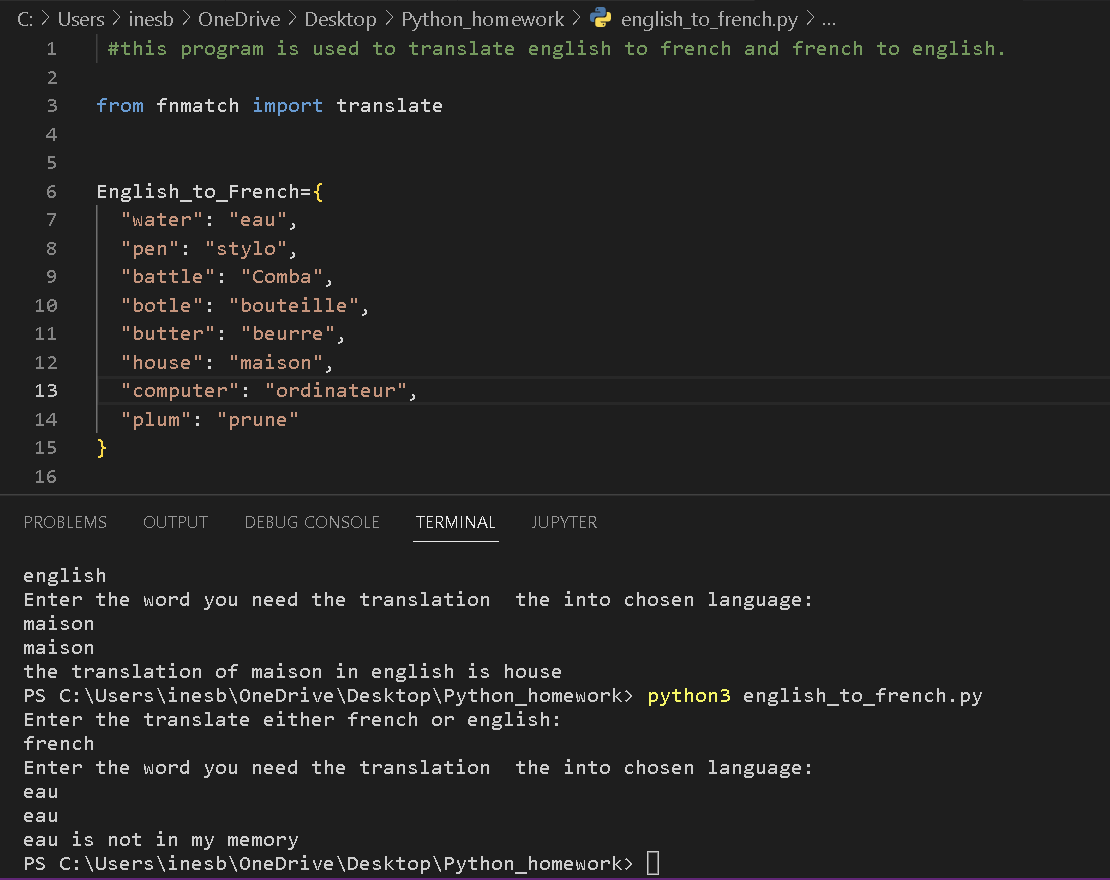
Task: Click the "Comba" value string
Action: pos(282,277)
